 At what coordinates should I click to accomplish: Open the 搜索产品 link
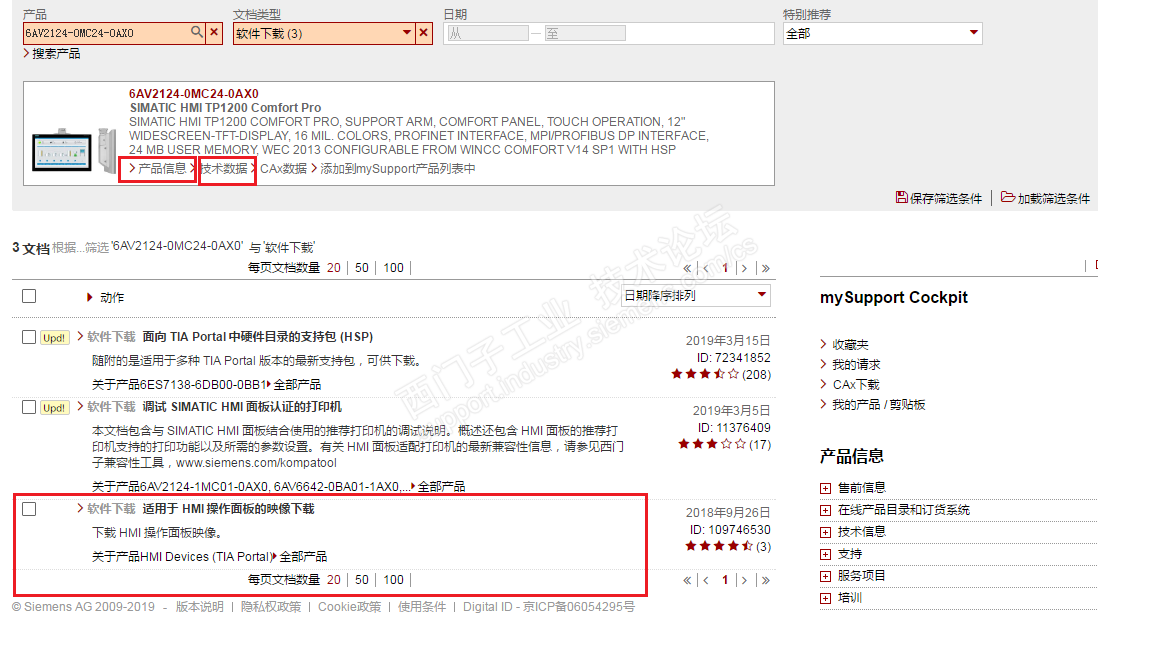point(56,54)
